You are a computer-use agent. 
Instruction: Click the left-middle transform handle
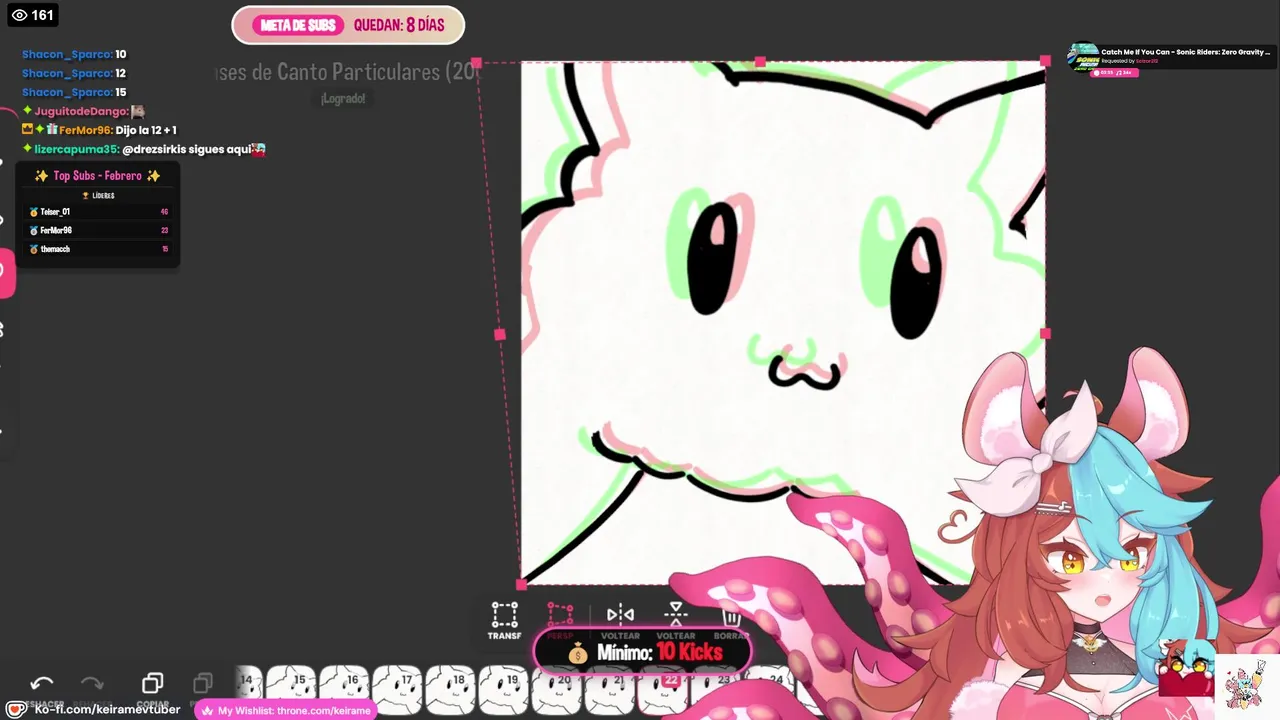pos(500,335)
